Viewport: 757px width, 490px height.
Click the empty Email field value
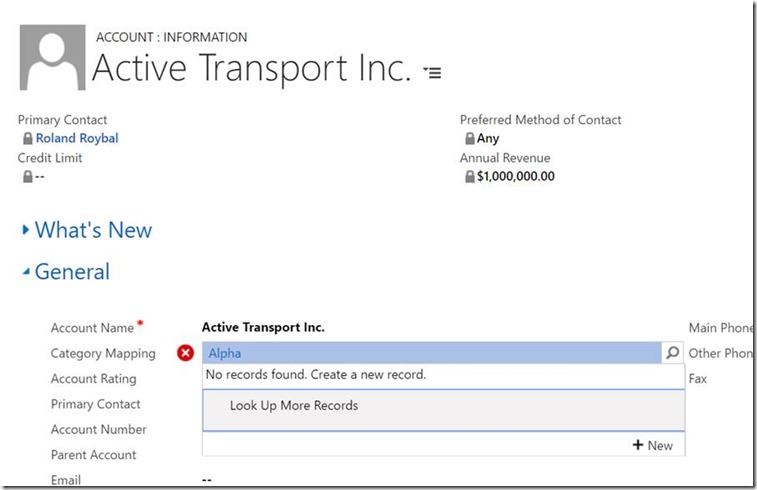[x=207, y=480]
